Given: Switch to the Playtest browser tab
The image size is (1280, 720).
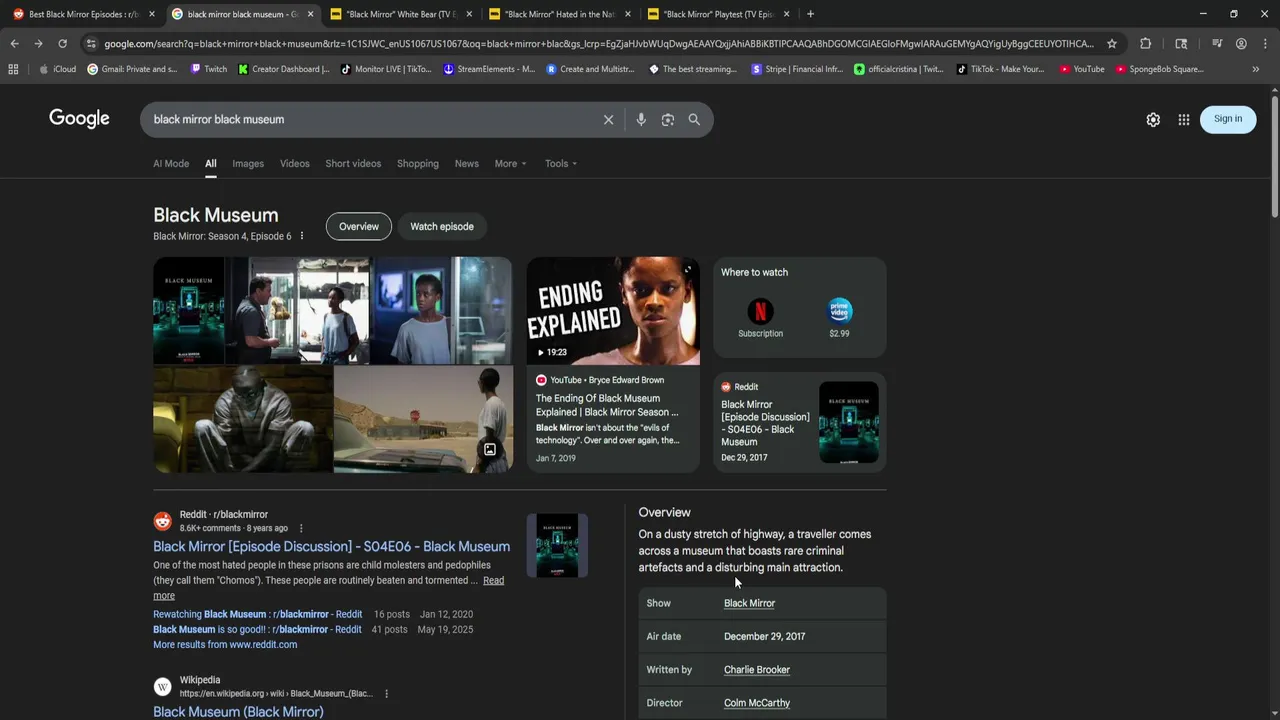Looking at the screenshot, I should (720, 14).
